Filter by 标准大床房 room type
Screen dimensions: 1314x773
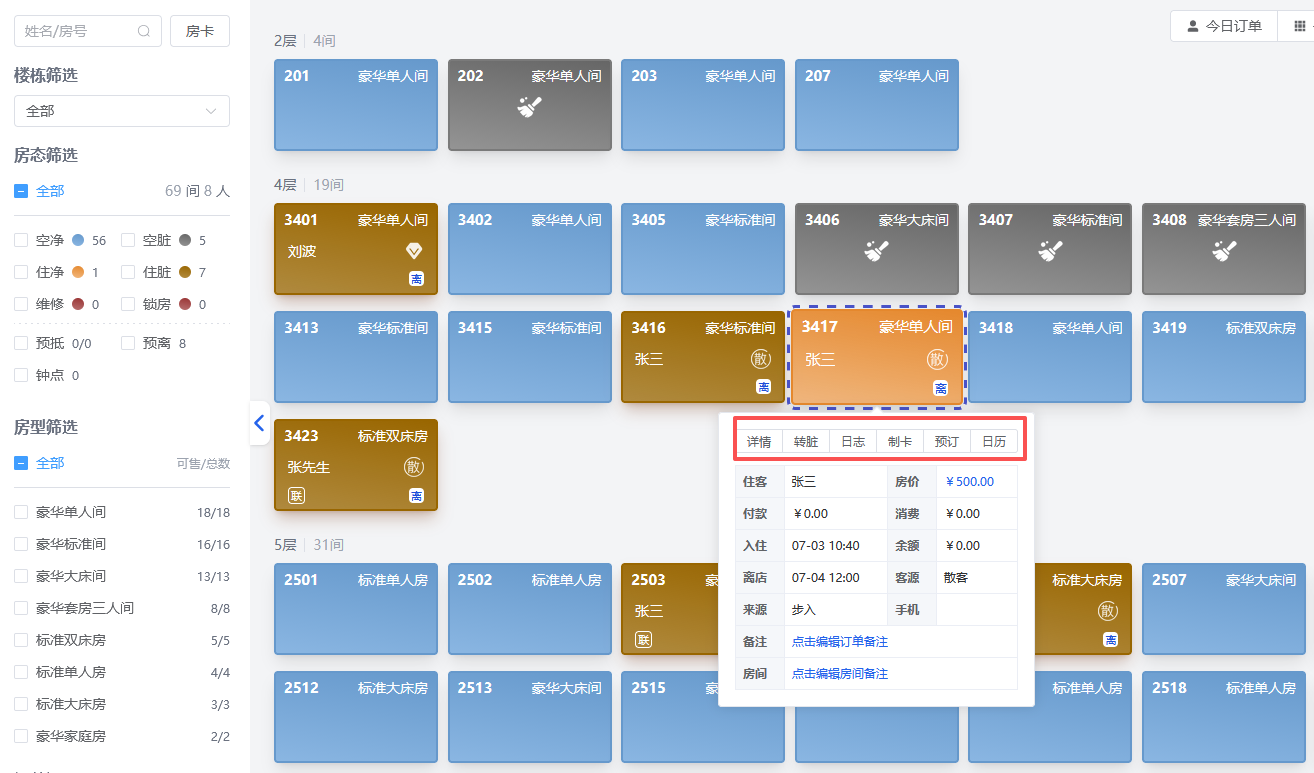pos(21,704)
